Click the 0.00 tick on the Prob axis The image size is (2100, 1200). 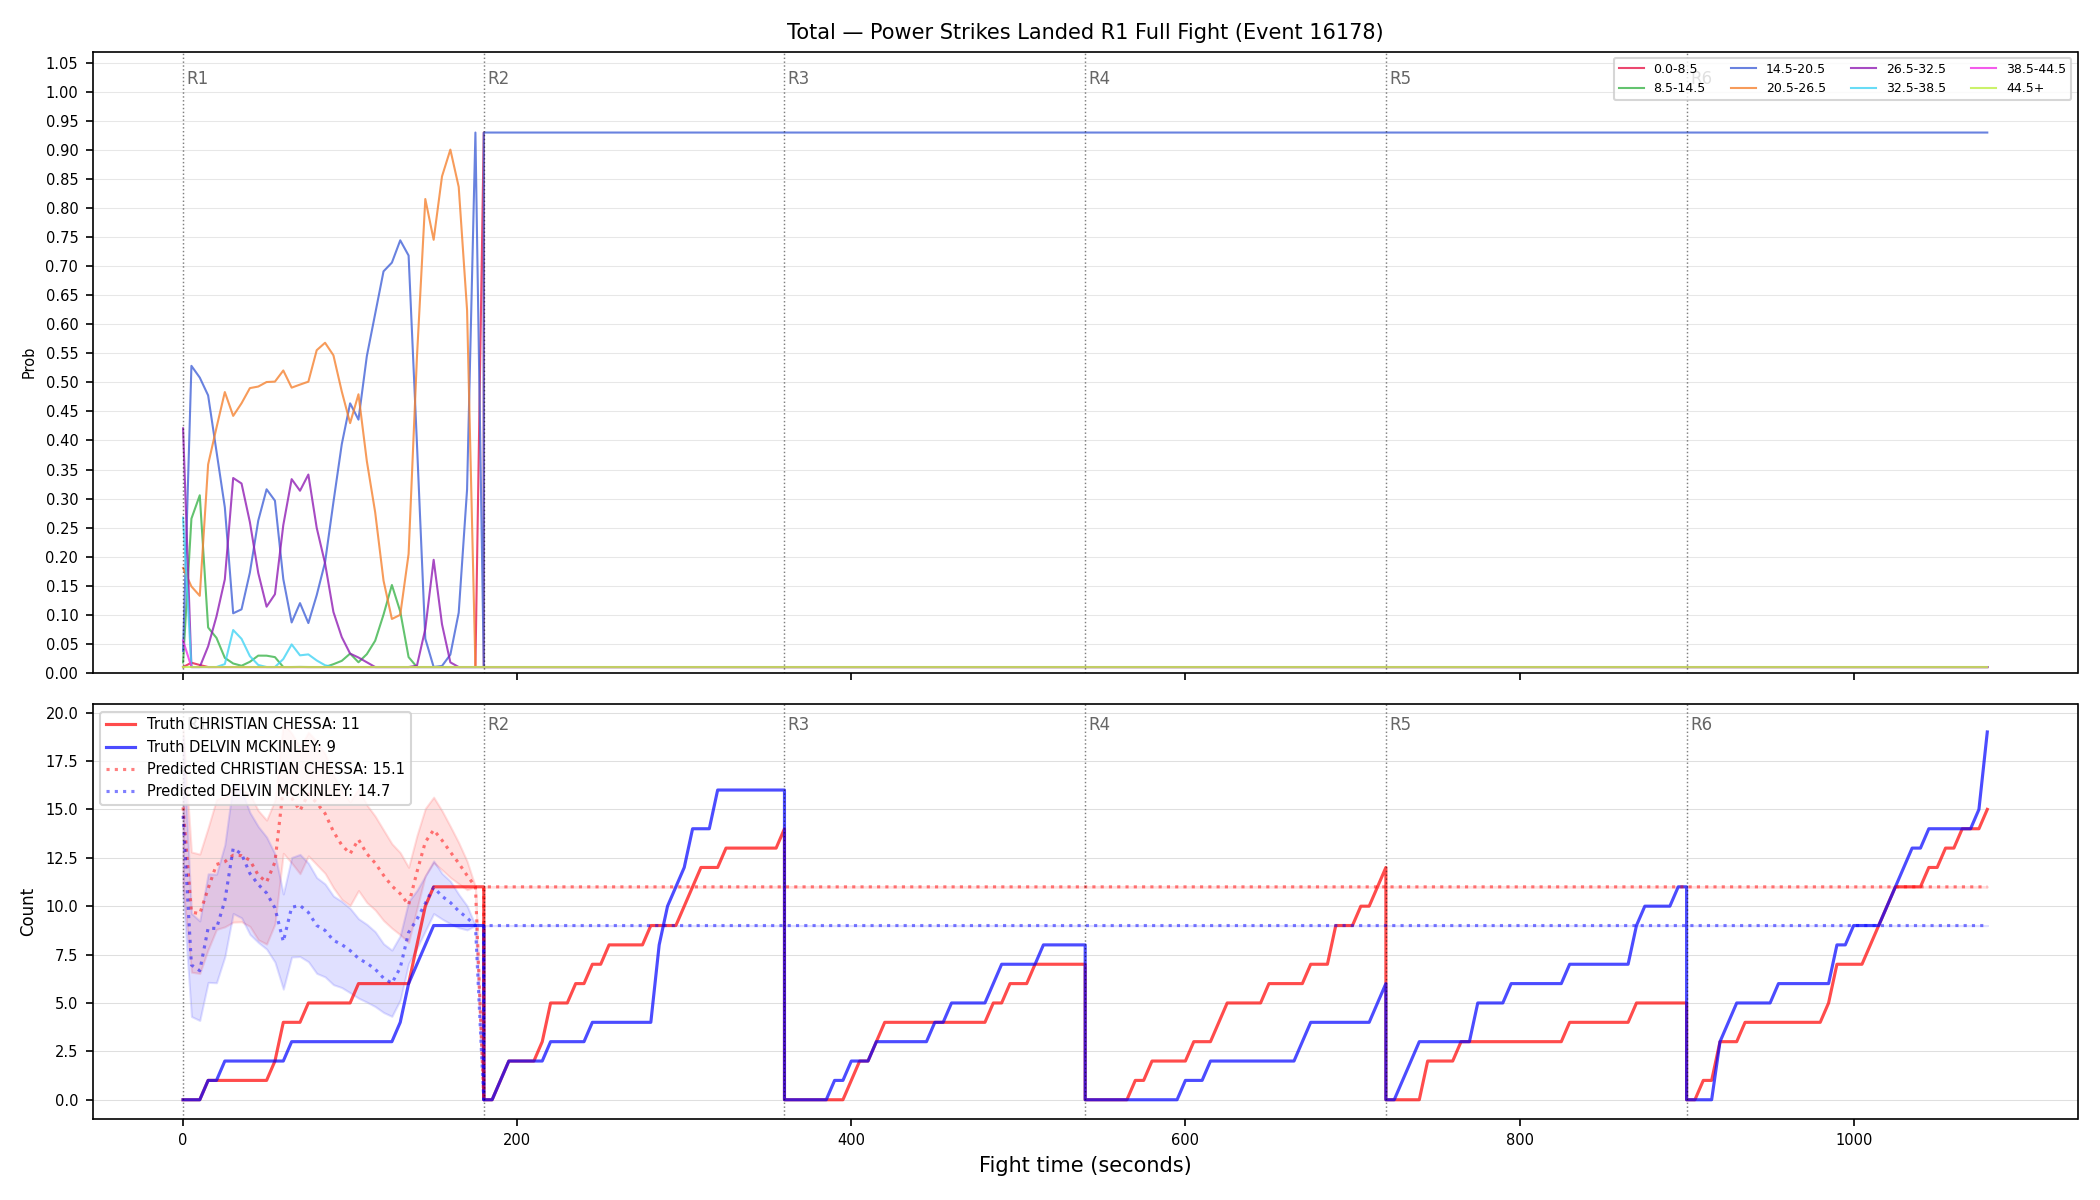click(61, 673)
